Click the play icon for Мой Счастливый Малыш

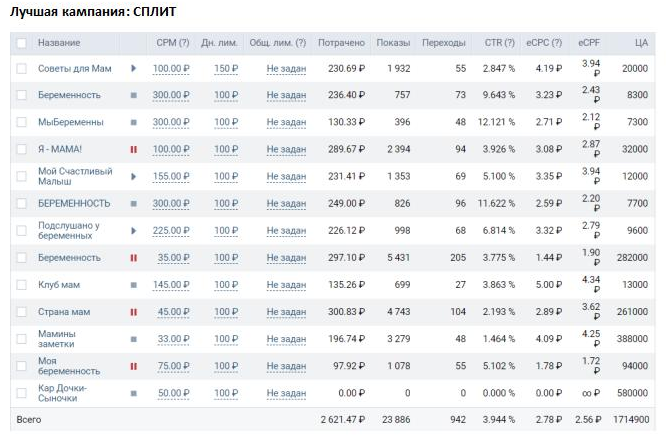[x=133, y=176]
